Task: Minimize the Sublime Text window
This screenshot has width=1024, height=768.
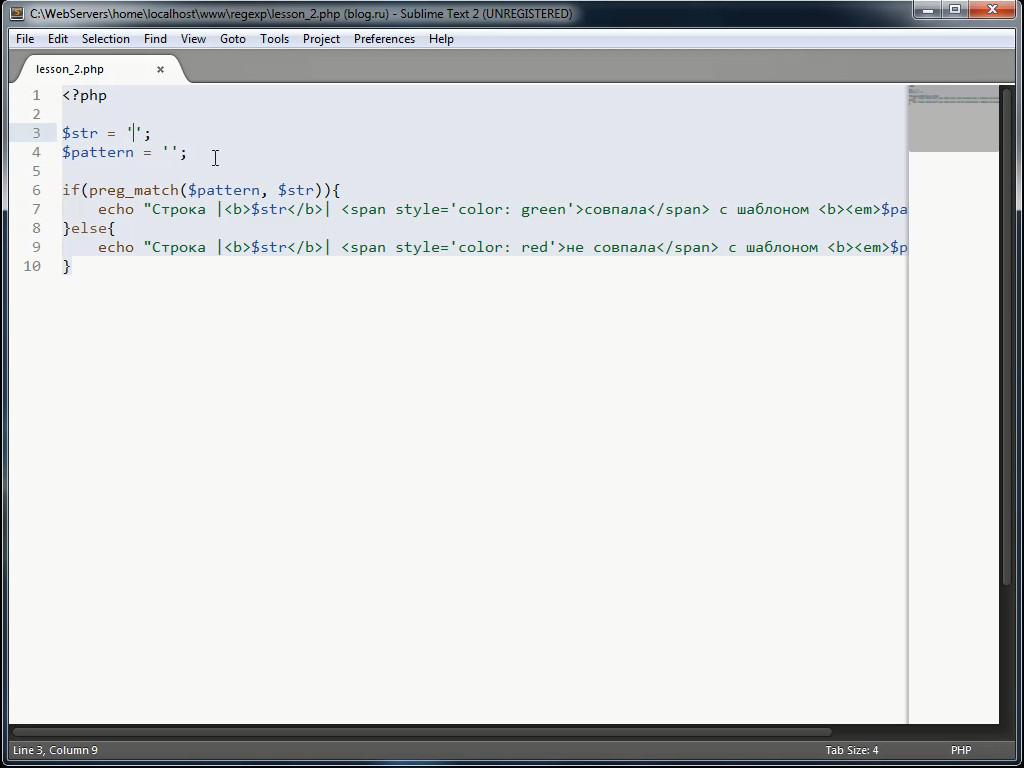Action: (927, 10)
